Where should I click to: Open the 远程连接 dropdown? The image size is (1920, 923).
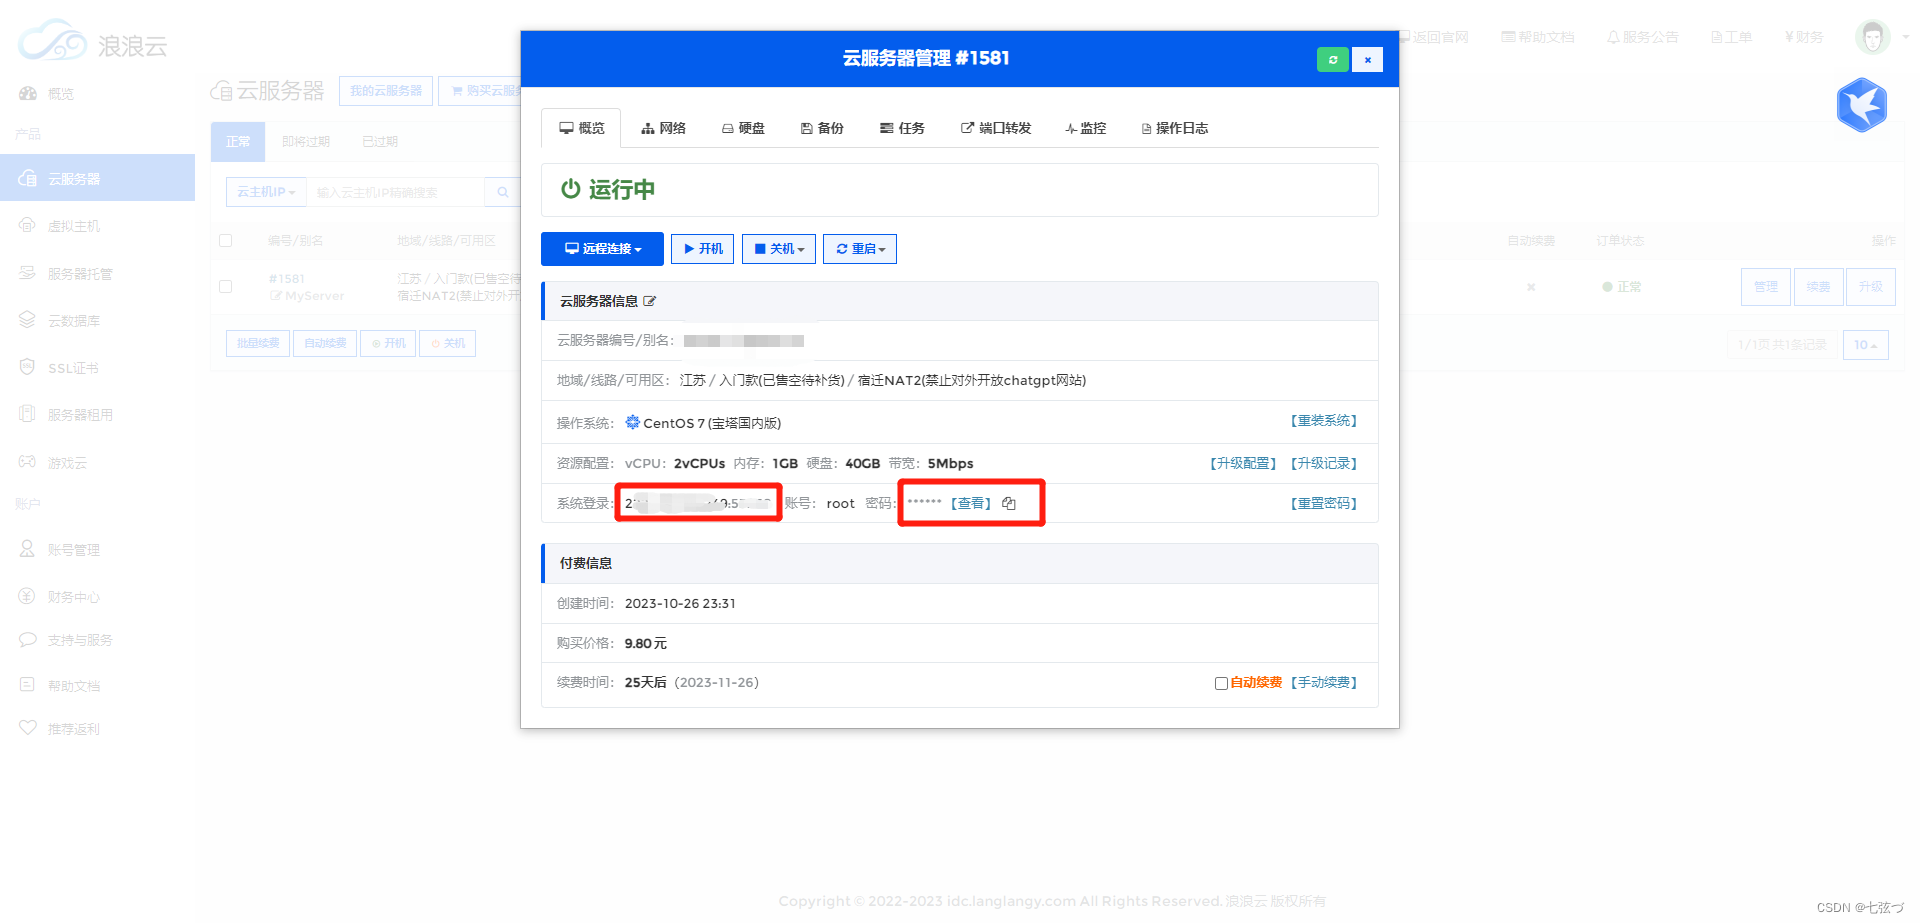pos(601,248)
